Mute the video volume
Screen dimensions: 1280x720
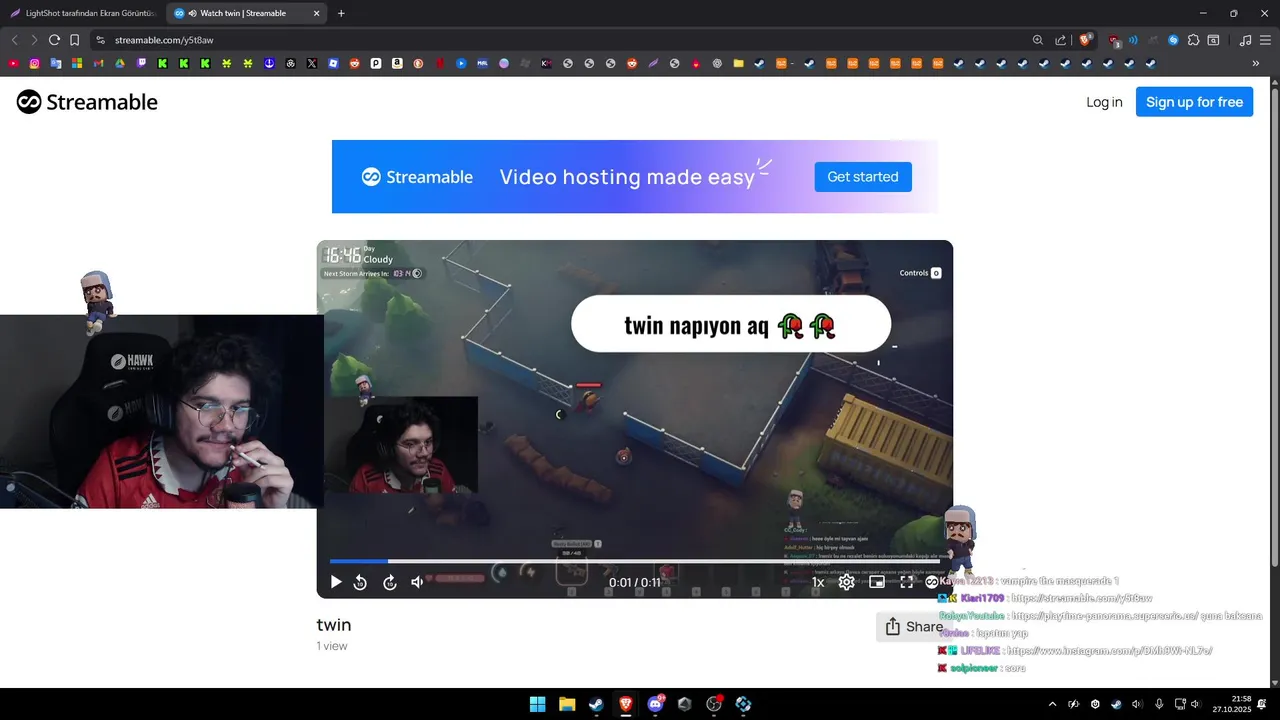click(x=418, y=582)
